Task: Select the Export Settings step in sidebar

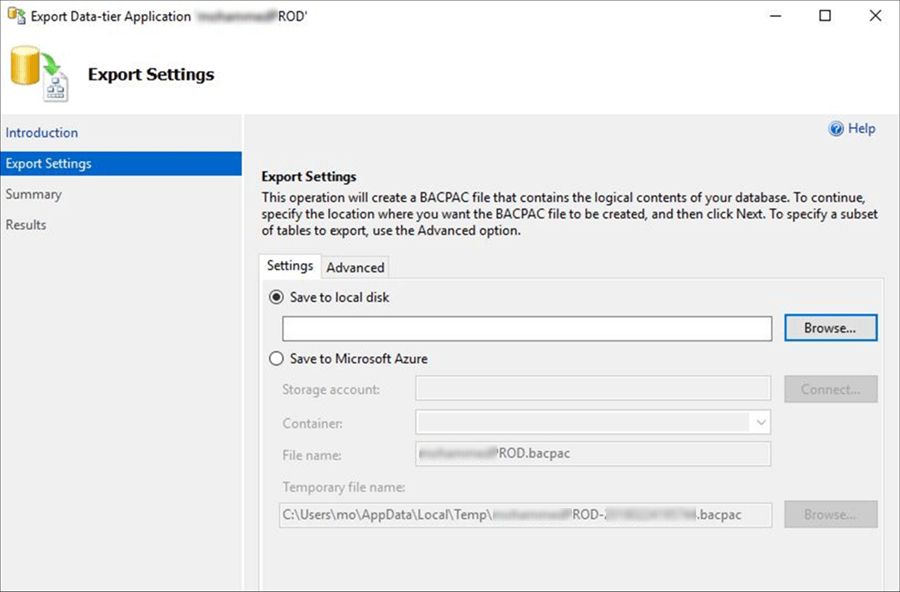Action: click(121, 164)
